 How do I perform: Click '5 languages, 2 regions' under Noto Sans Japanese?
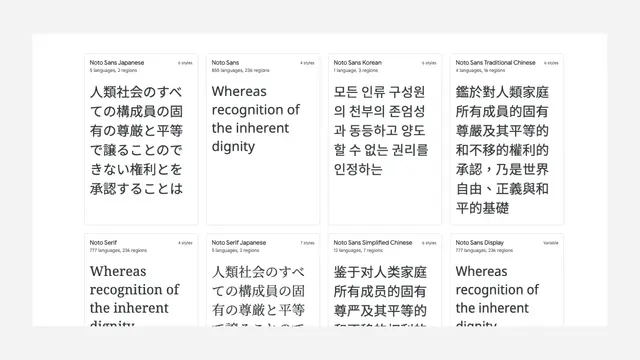pyautogui.click(x=113, y=71)
